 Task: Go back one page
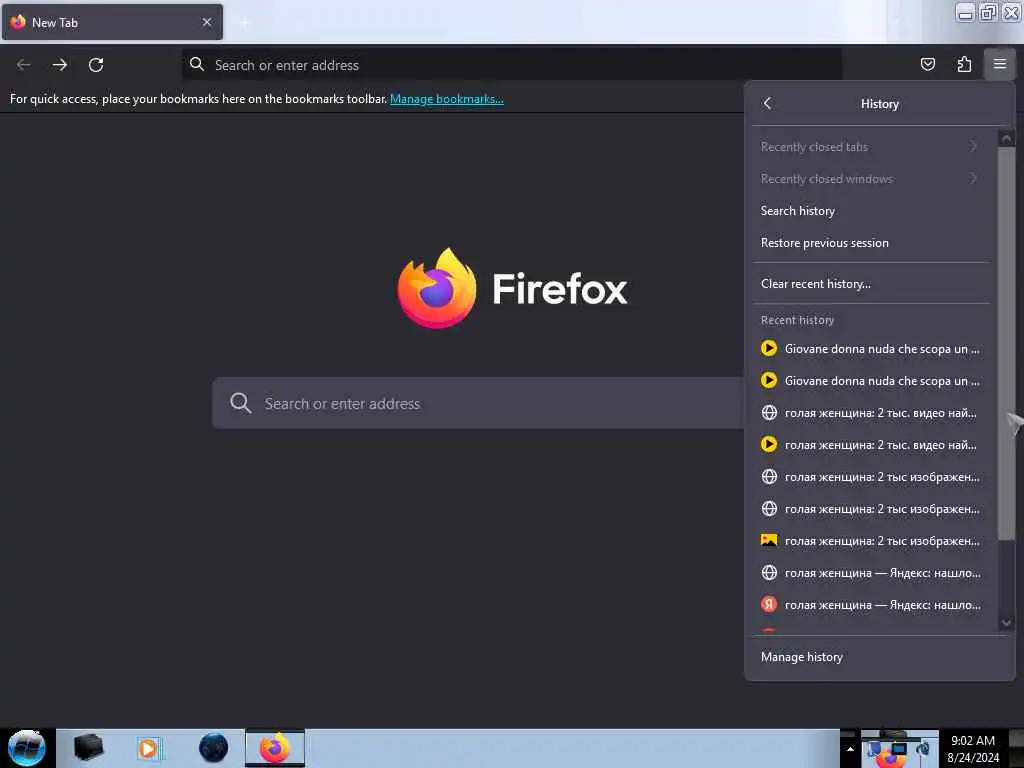(x=24, y=65)
